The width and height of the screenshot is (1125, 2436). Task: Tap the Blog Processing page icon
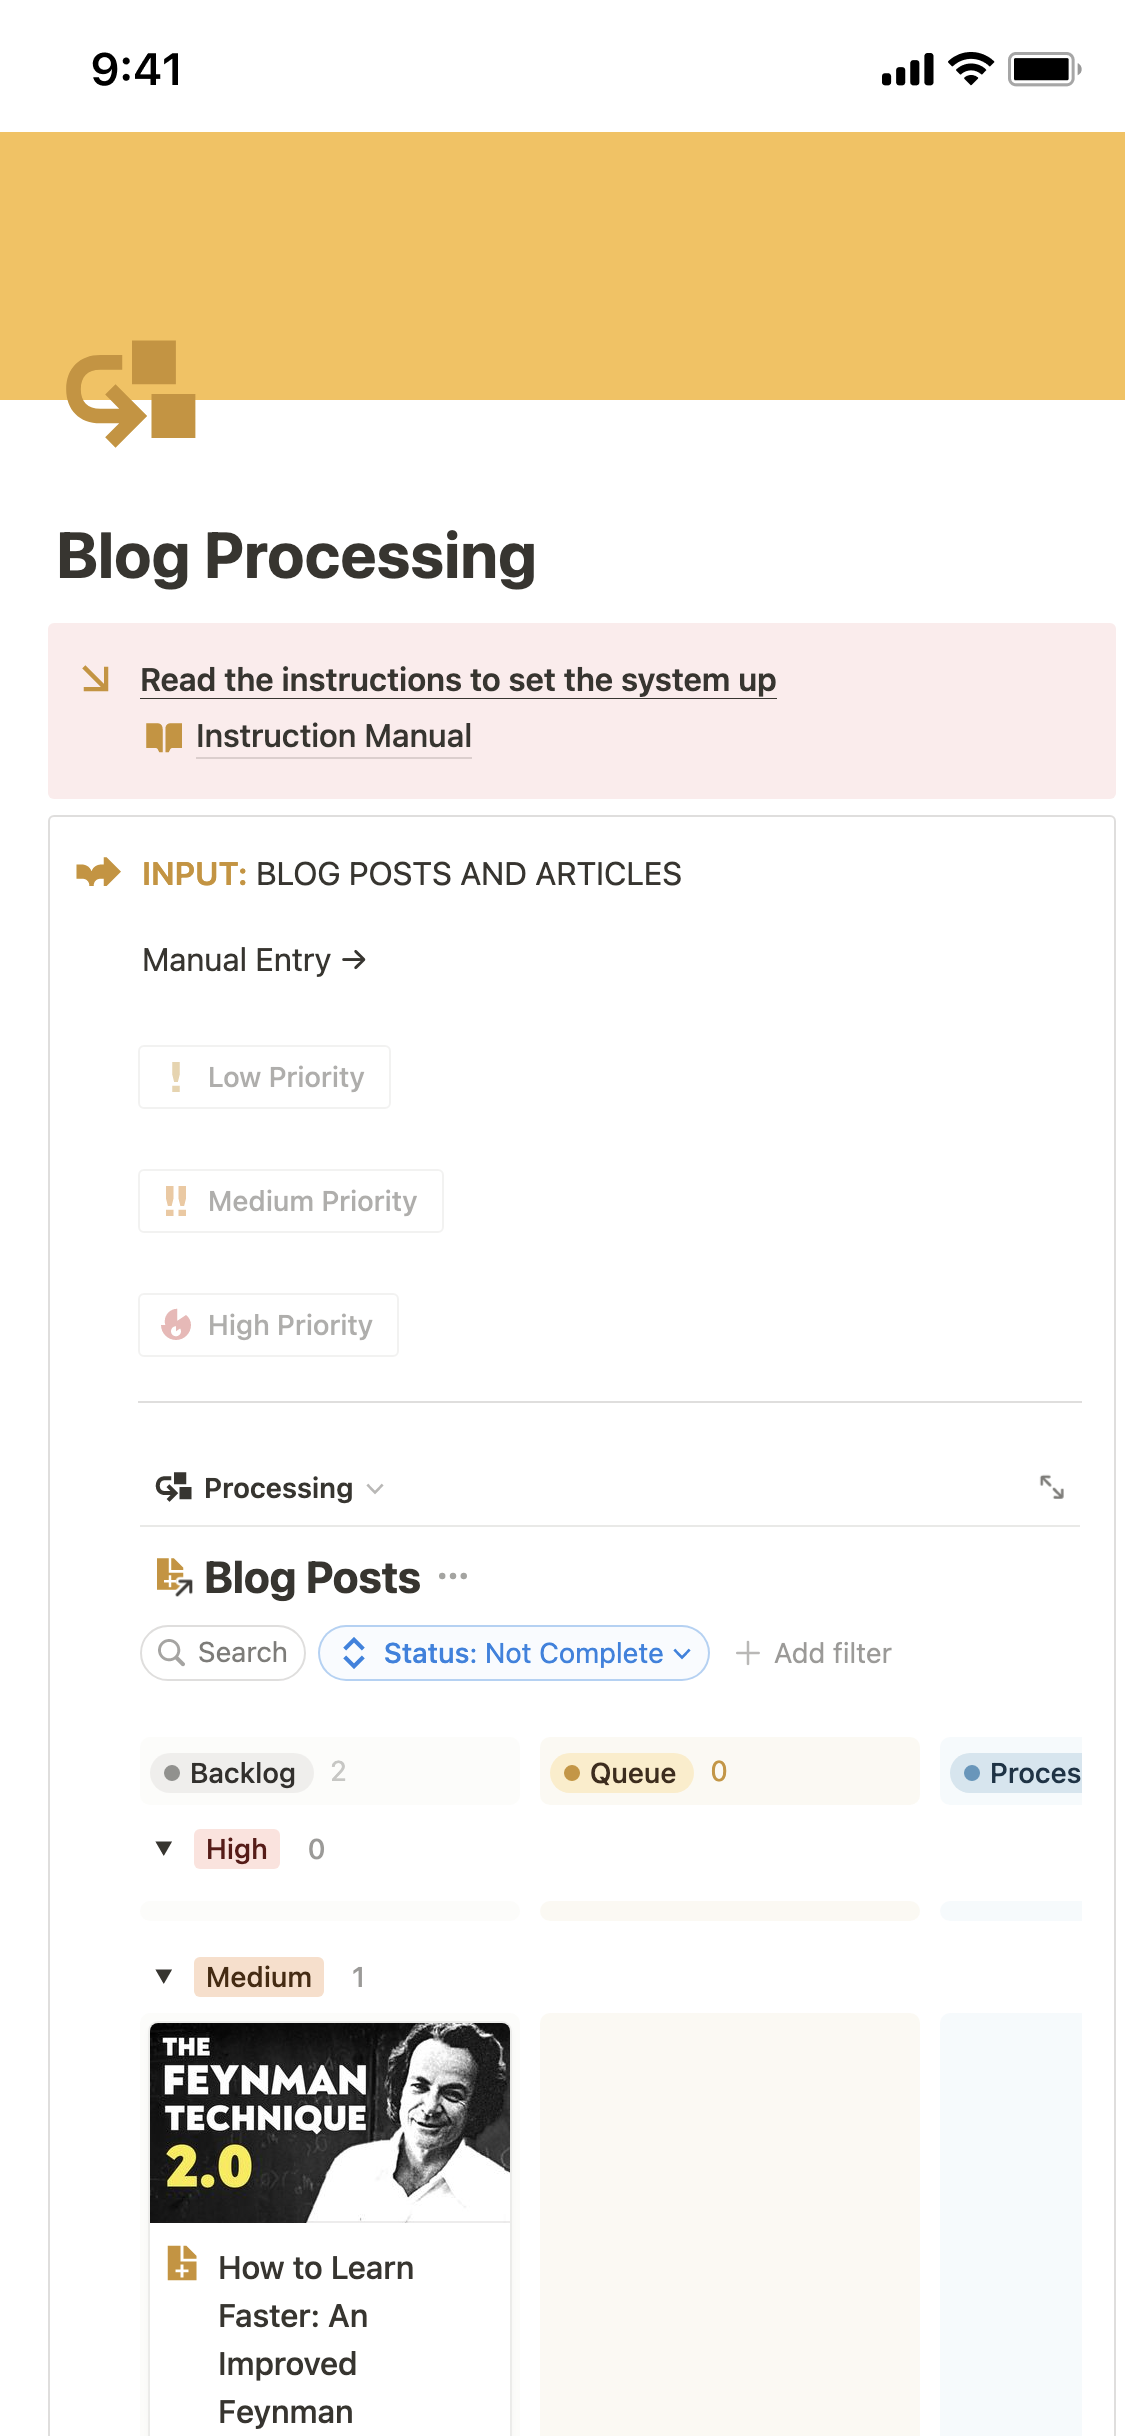[x=131, y=393]
